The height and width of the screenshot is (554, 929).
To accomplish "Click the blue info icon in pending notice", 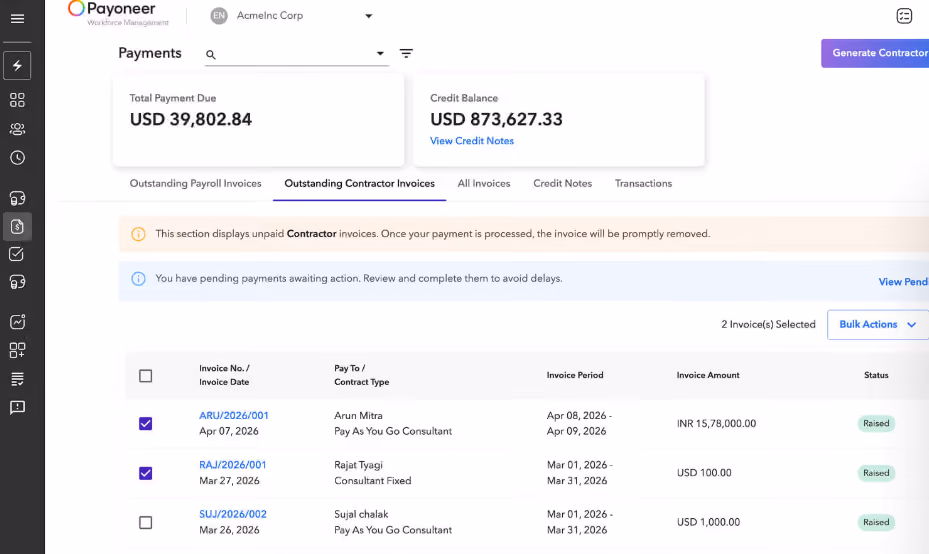I will coord(138,278).
